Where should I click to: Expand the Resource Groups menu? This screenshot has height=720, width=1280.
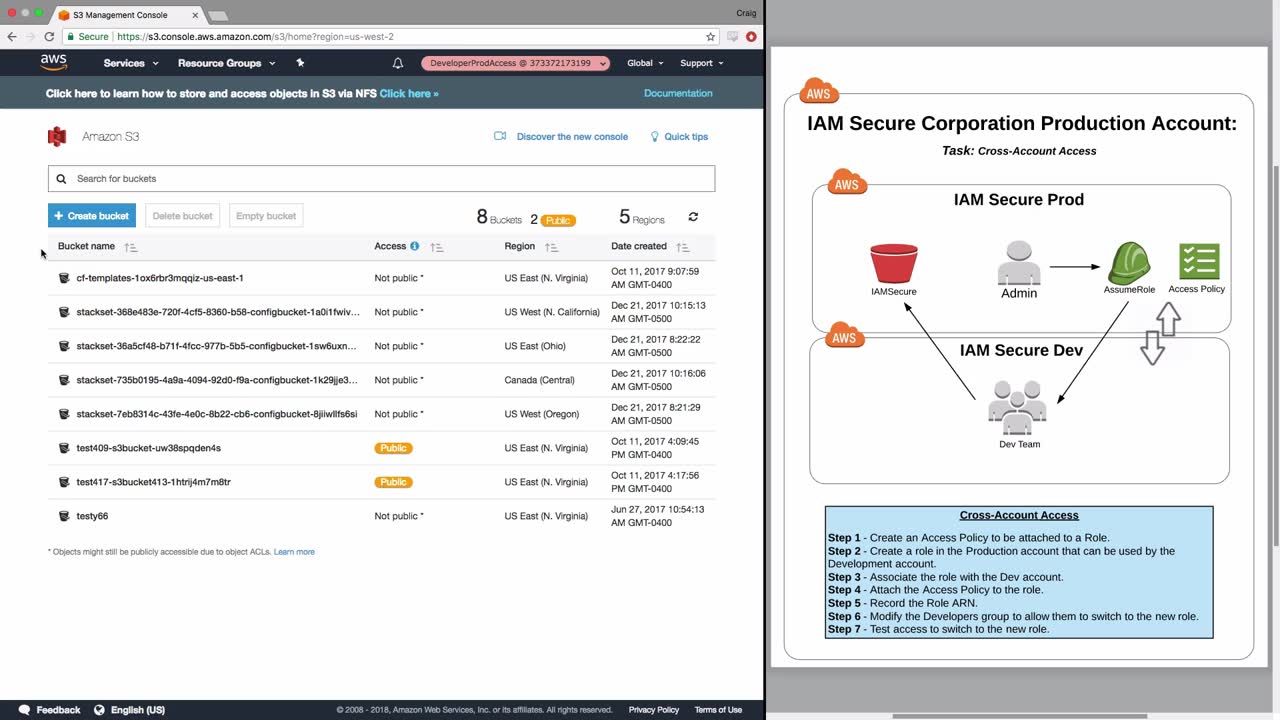(x=225, y=63)
